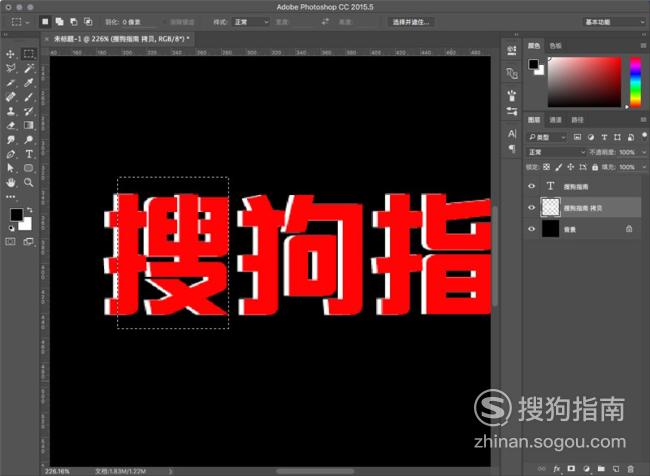
Task: Filter for type layers
Action: (604, 137)
